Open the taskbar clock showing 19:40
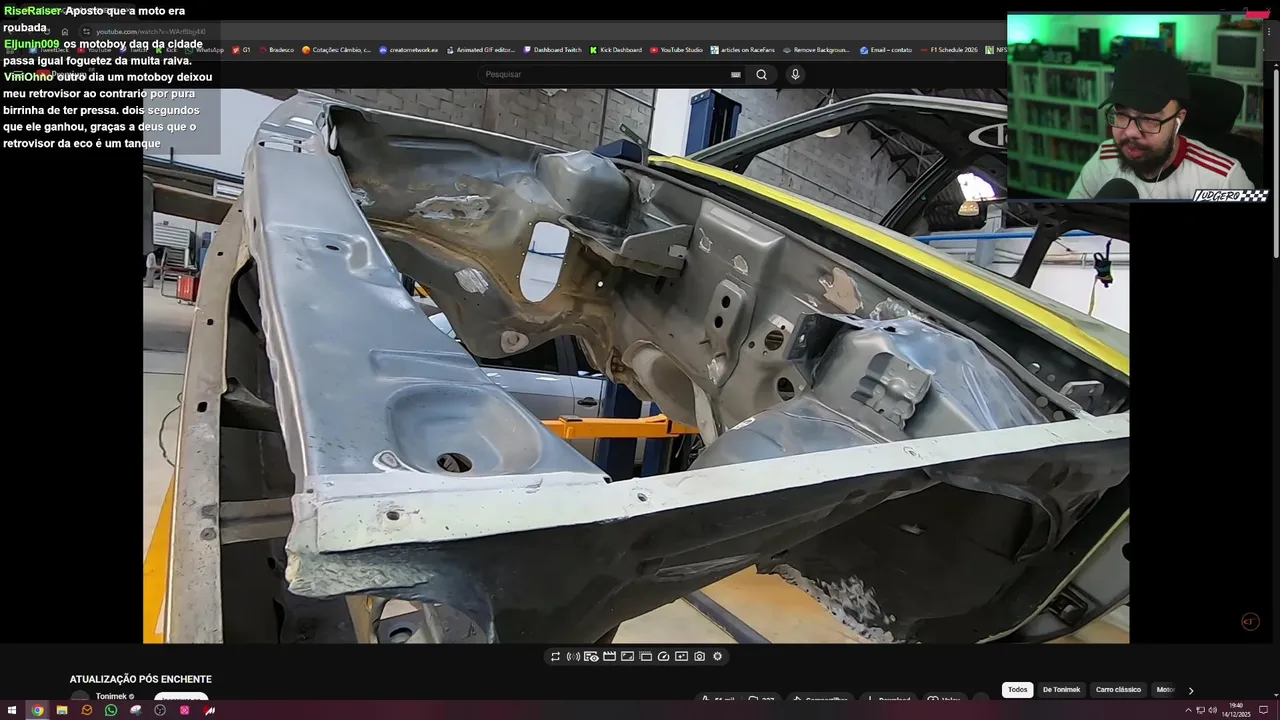Image resolution: width=1280 pixels, height=720 pixels. 1236,710
